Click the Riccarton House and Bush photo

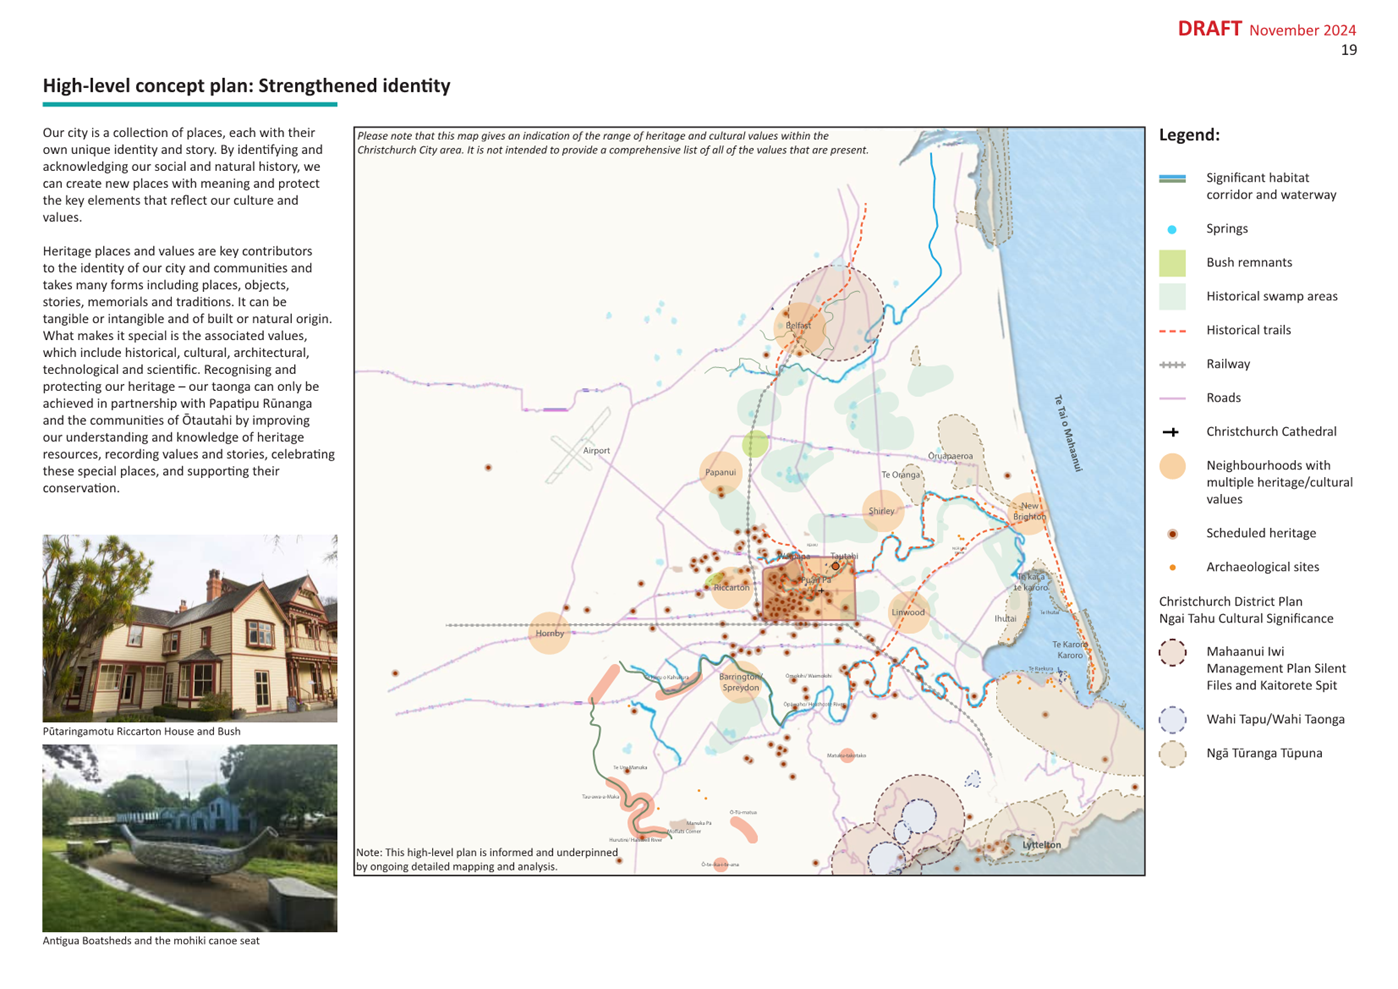coord(190,628)
